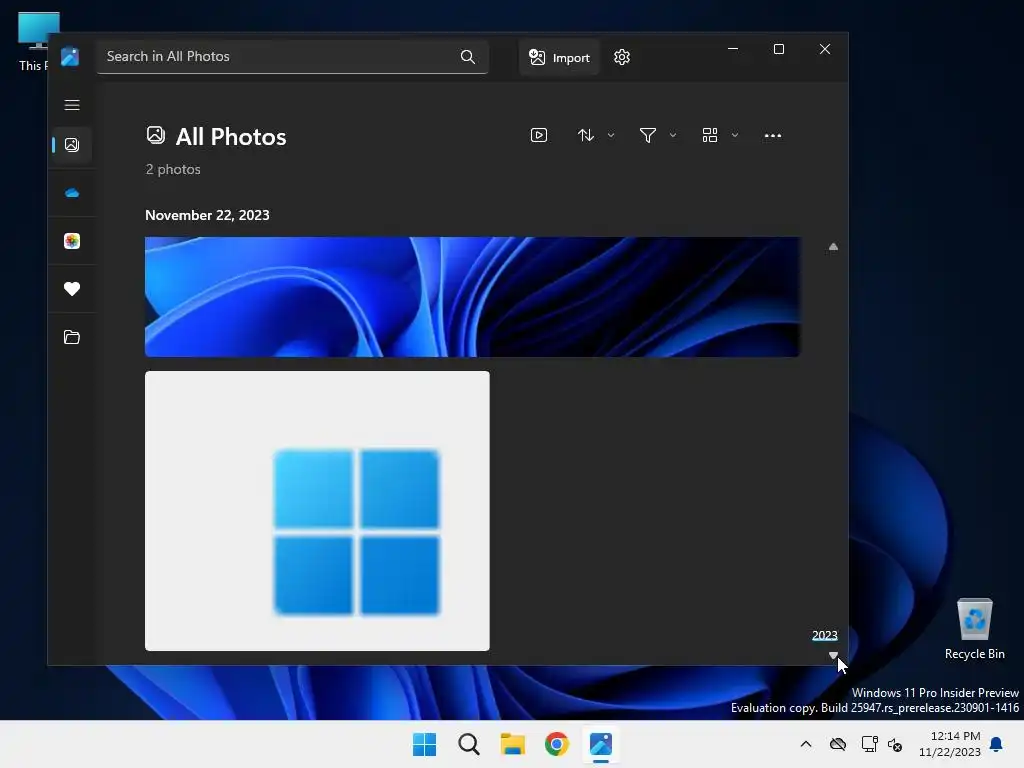1024x768 pixels.
Task: Expand the filter dropdown chevron
Action: pyautogui.click(x=673, y=135)
